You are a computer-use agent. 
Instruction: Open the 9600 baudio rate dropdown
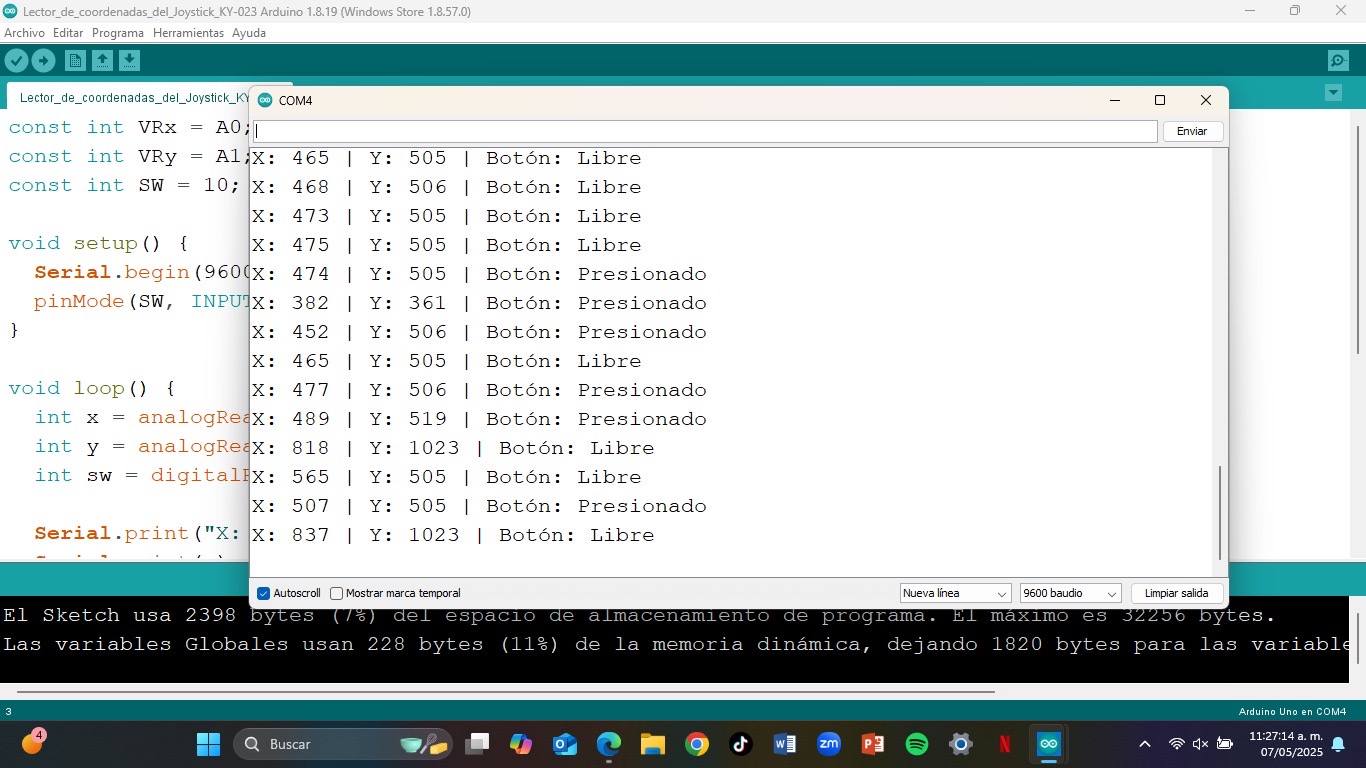(x=1069, y=593)
